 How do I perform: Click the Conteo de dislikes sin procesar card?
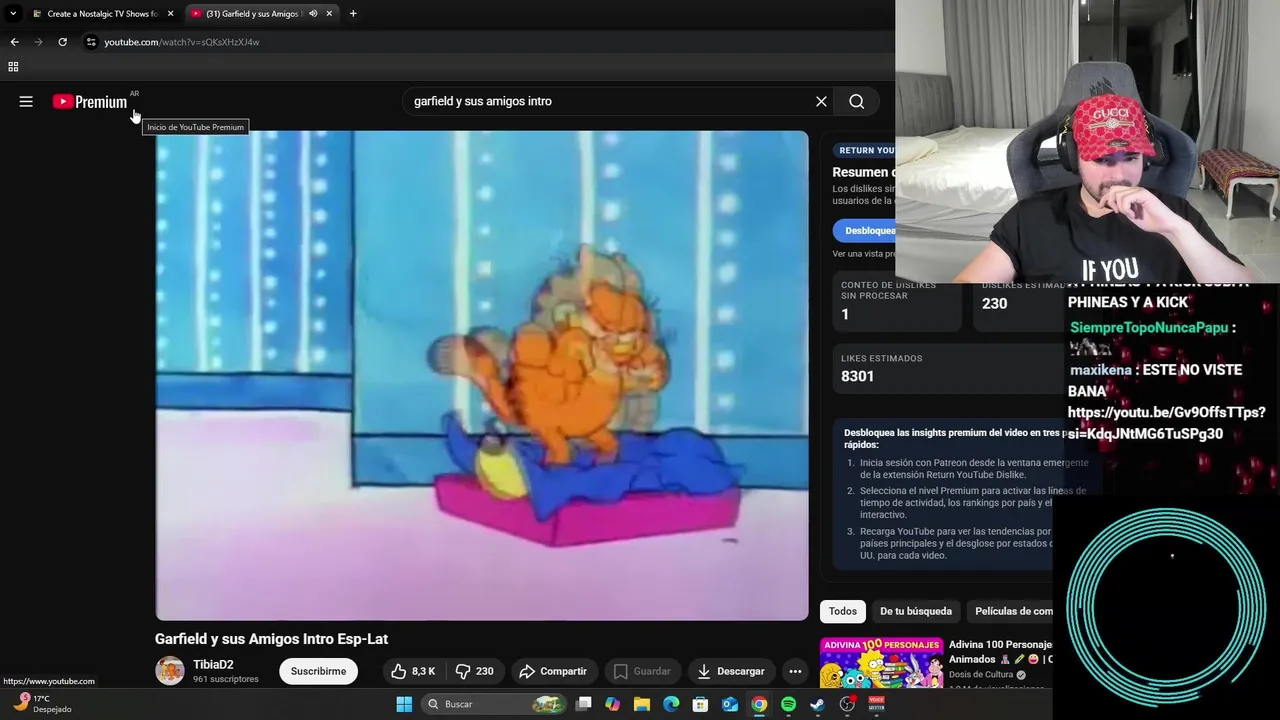pos(897,302)
